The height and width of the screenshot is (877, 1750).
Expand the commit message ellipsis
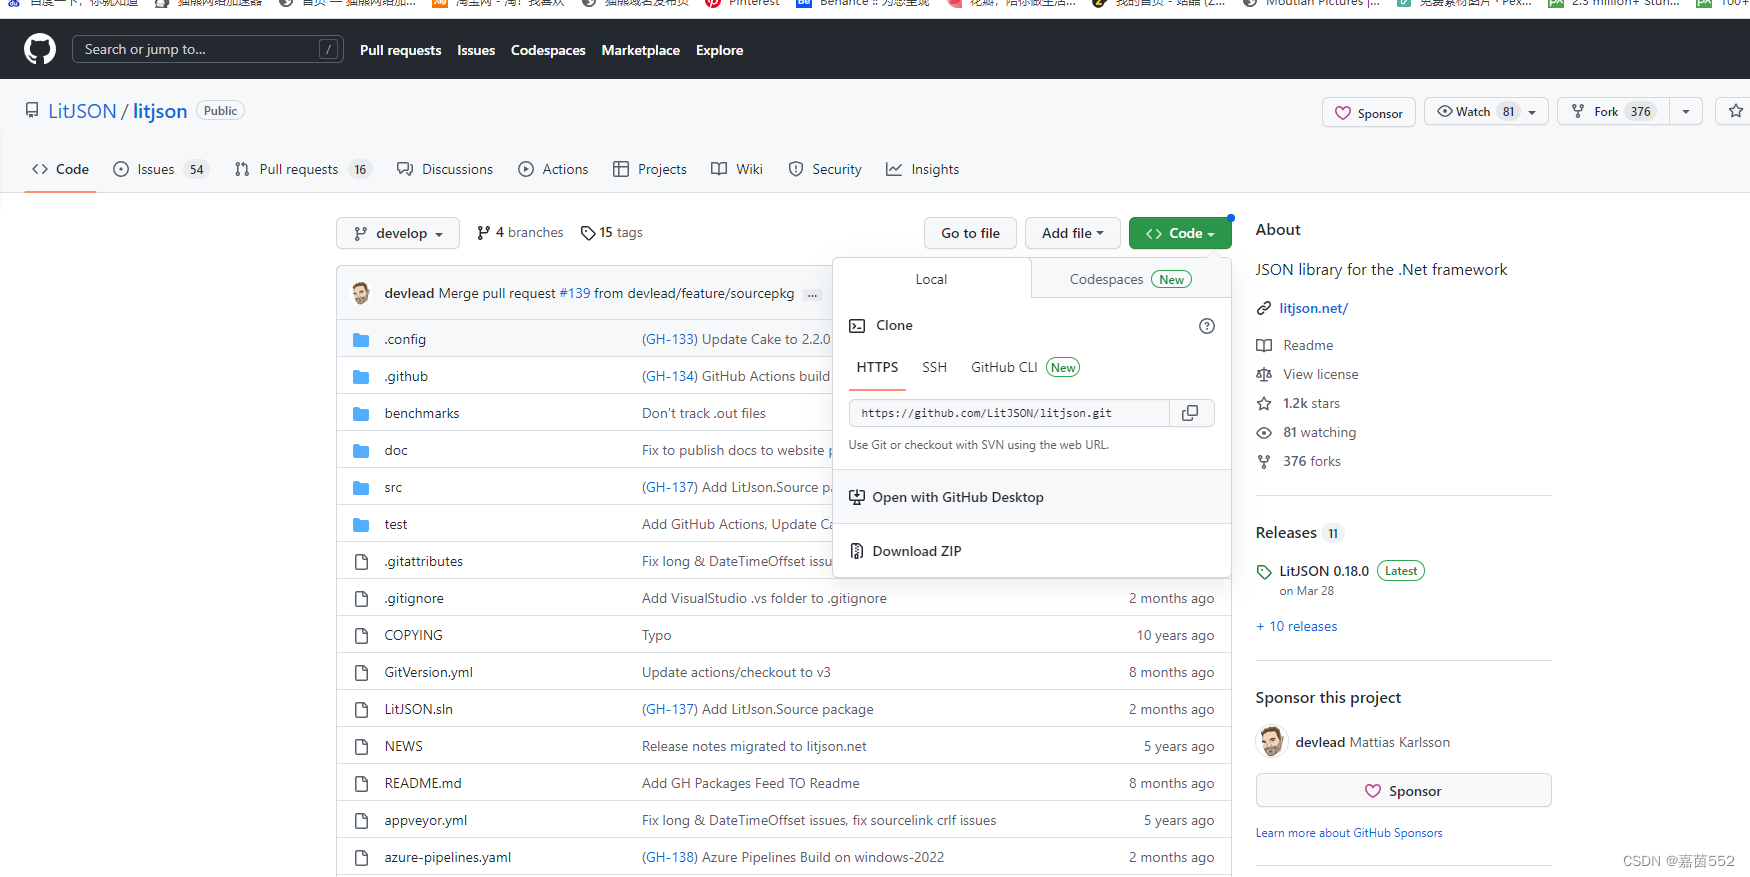(x=813, y=294)
